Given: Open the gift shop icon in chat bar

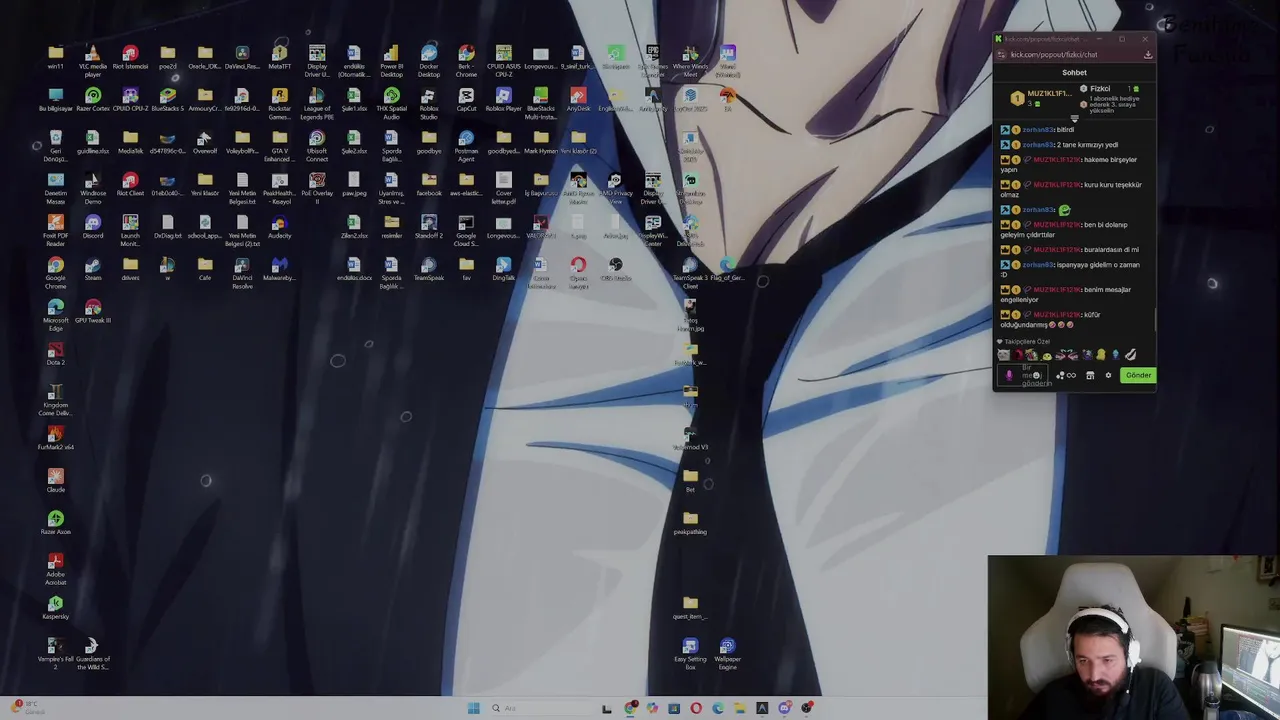Looking at the screenshot, I should pyautogui.click(x=1090, y=376).
